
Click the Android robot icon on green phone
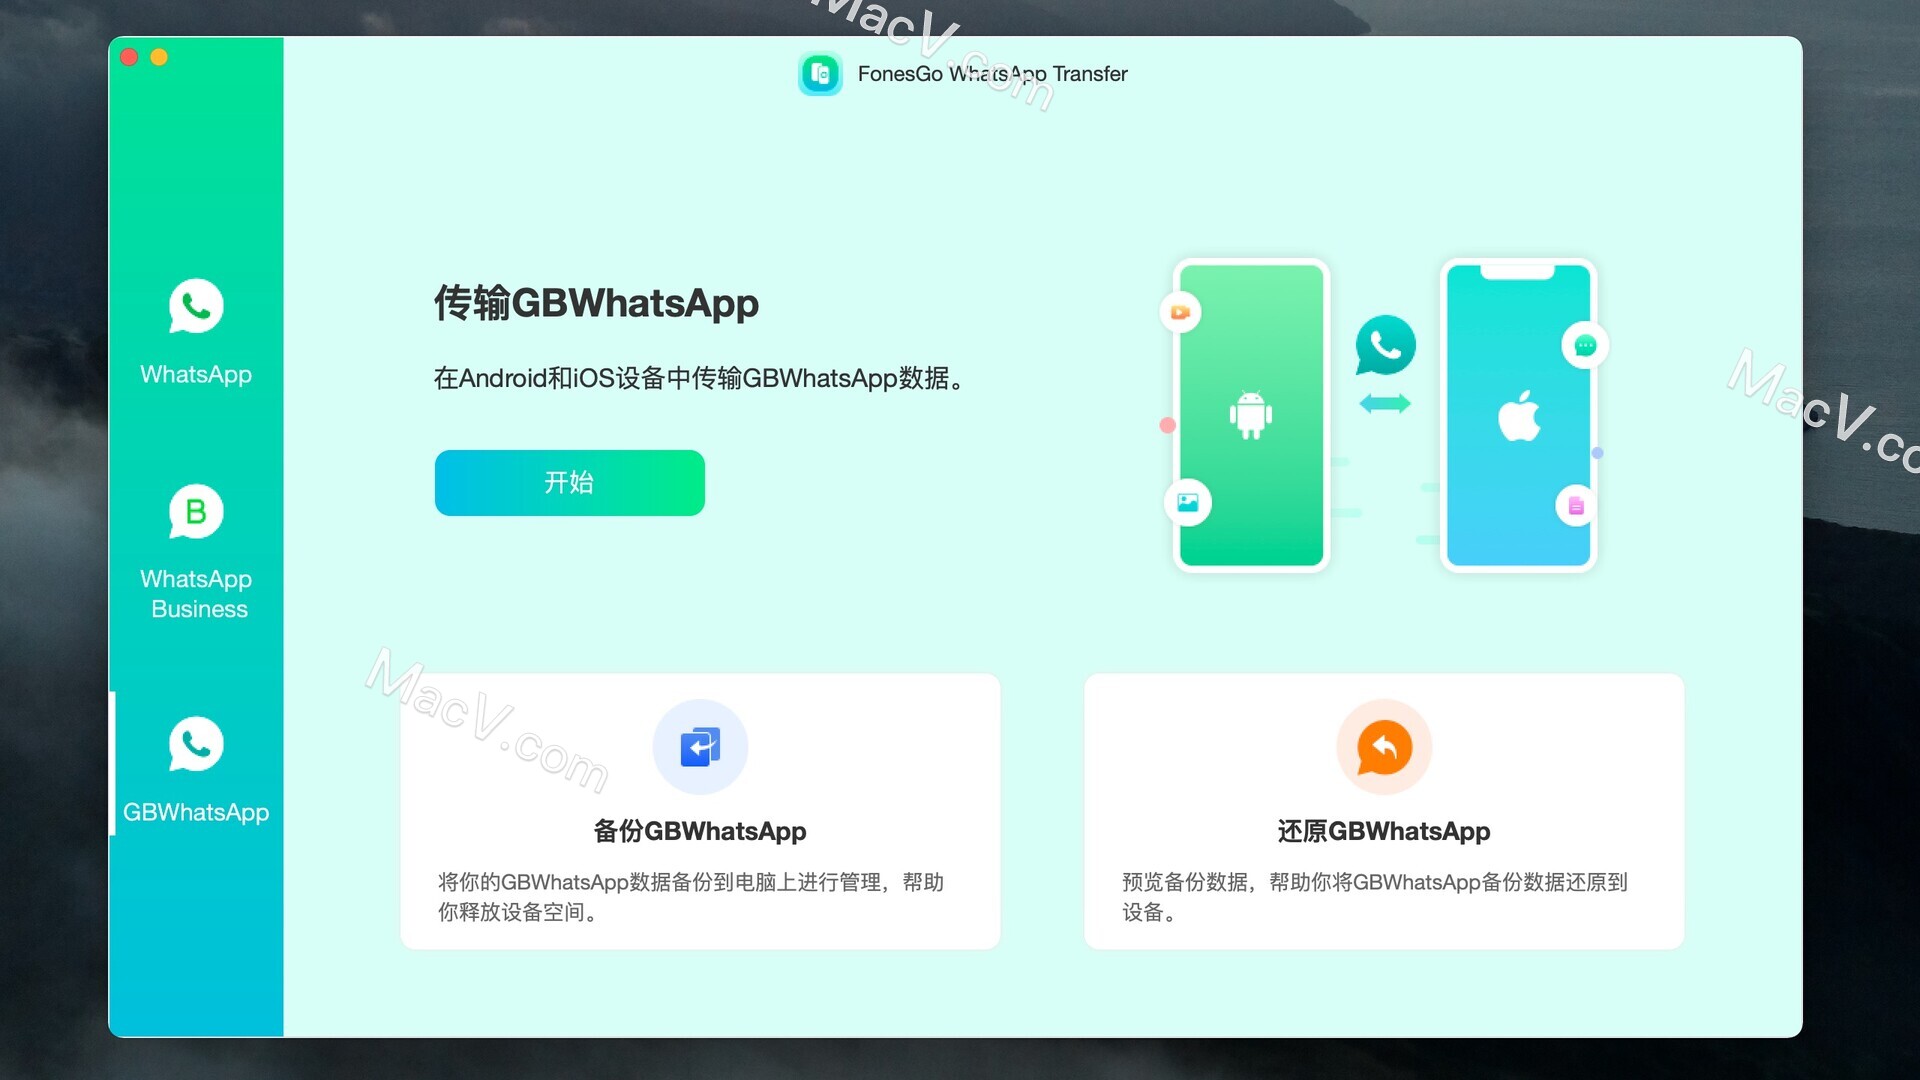coord(1251,414)
